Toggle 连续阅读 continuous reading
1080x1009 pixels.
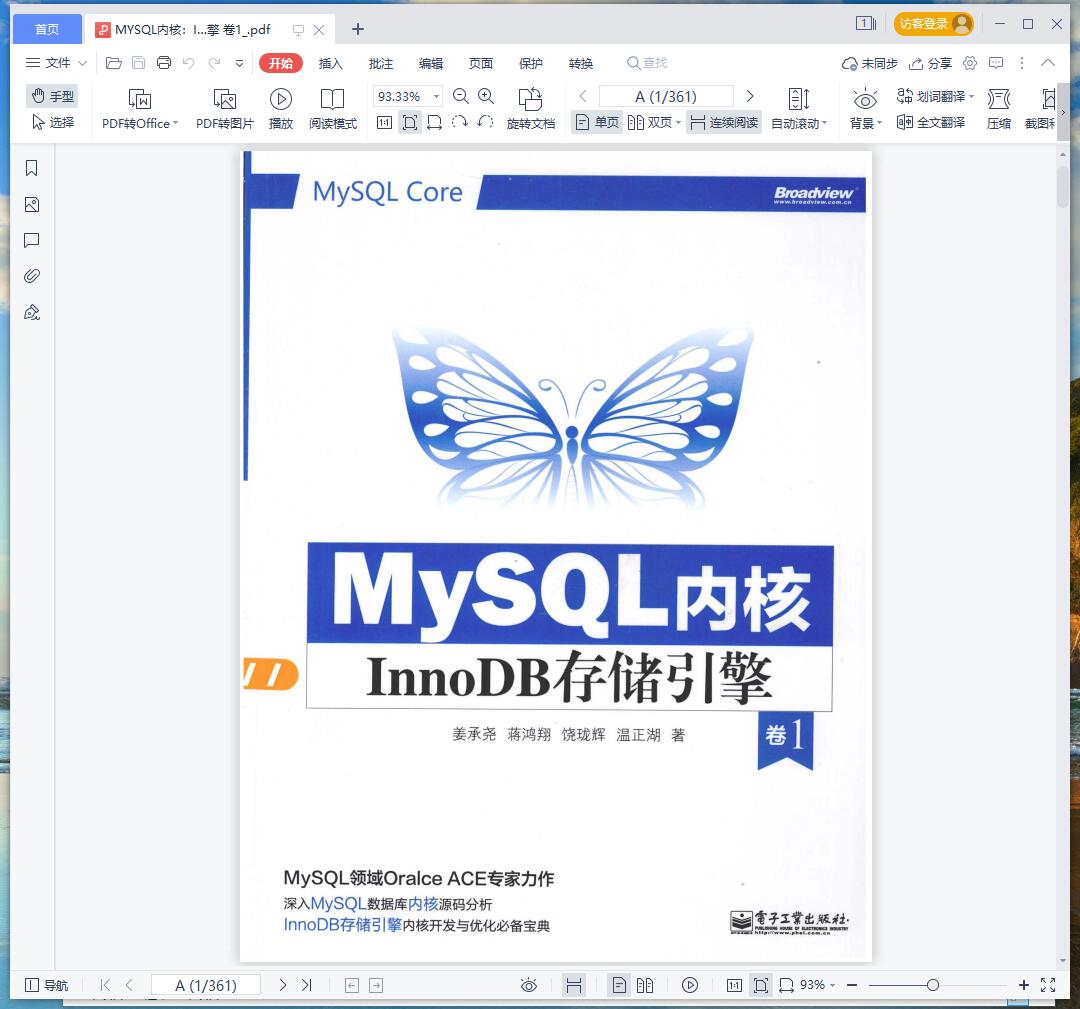click(724, 123)
